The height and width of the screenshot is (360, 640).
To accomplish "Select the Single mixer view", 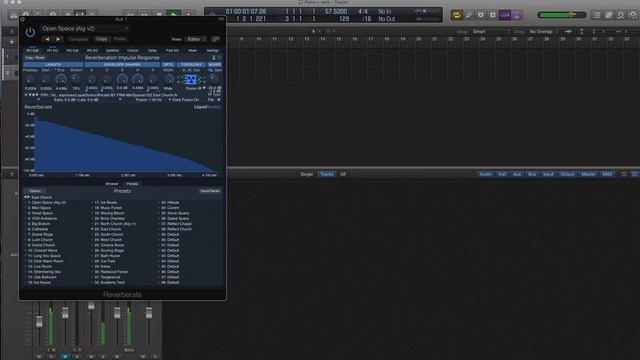I will [x=307, y=174].
